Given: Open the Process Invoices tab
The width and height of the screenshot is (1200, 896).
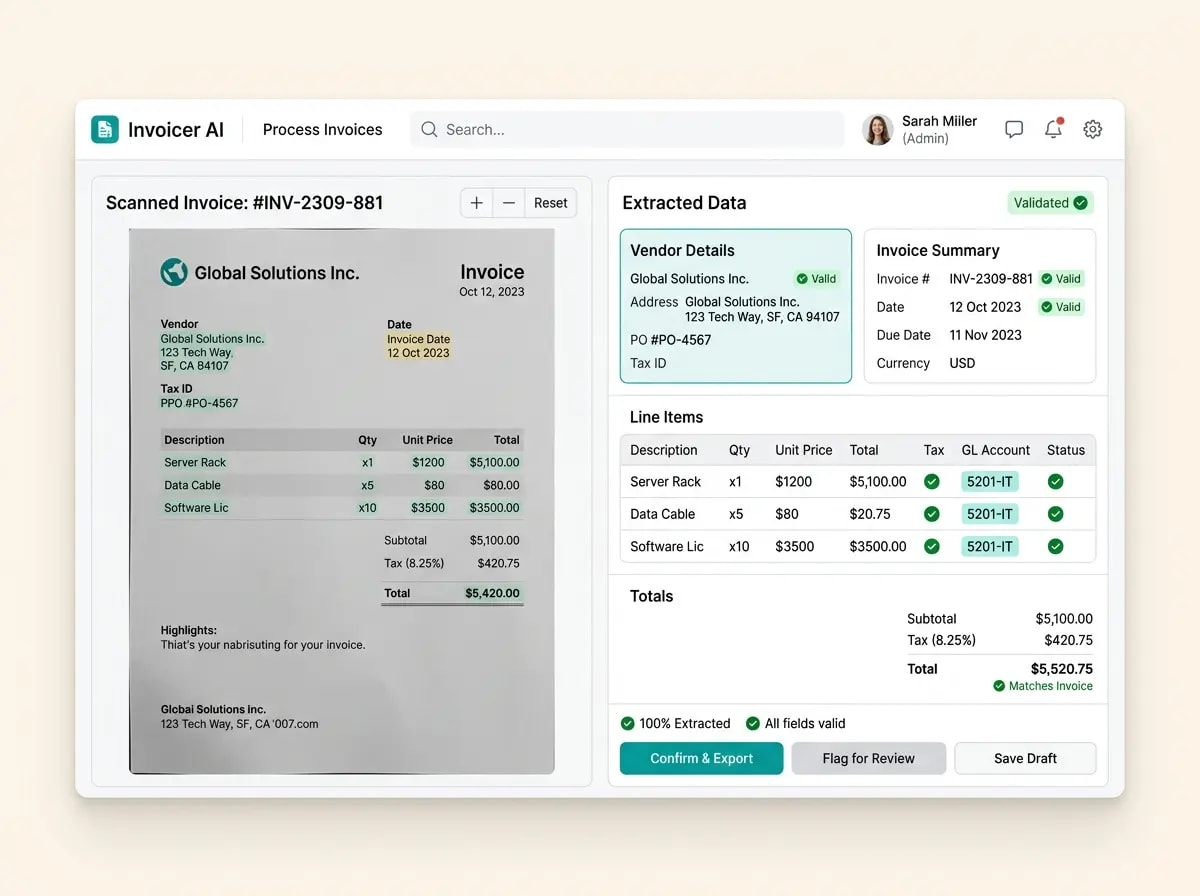Looking at the screenshot, I should point(323,129).
